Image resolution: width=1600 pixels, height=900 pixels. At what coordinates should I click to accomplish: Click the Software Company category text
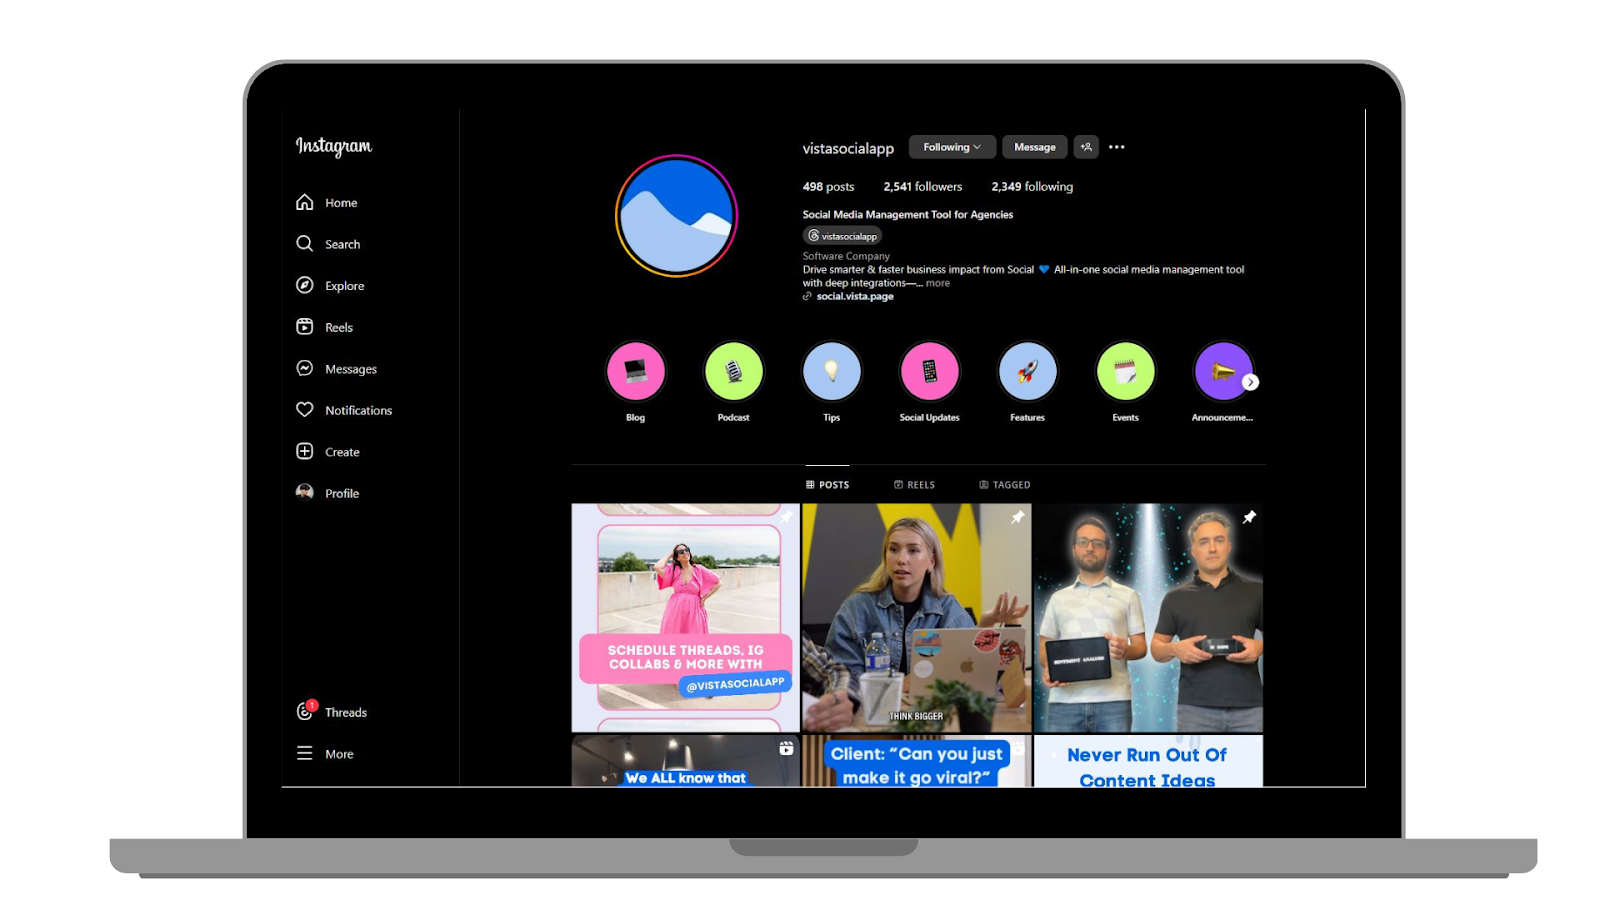[846, 256]
